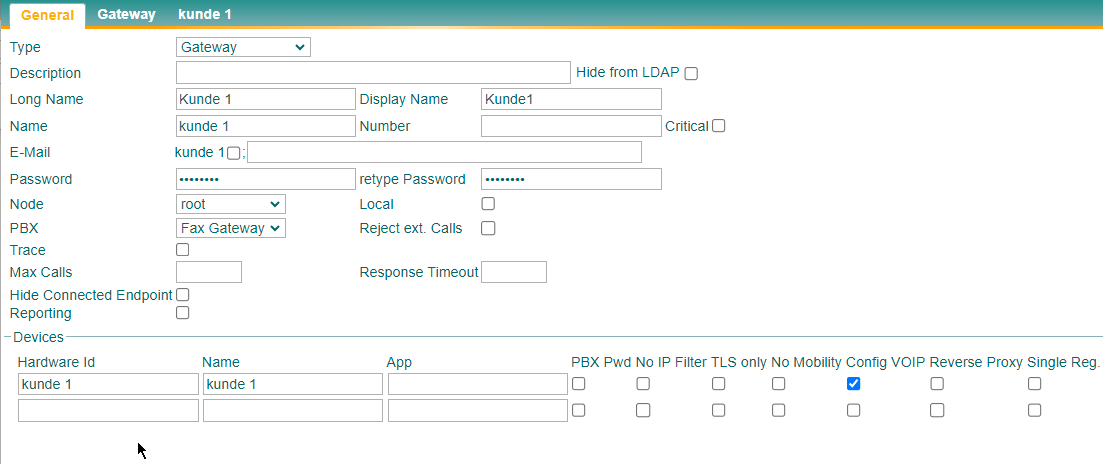Enable Hide Connected Endpoint checkbox

click(182, 294)
